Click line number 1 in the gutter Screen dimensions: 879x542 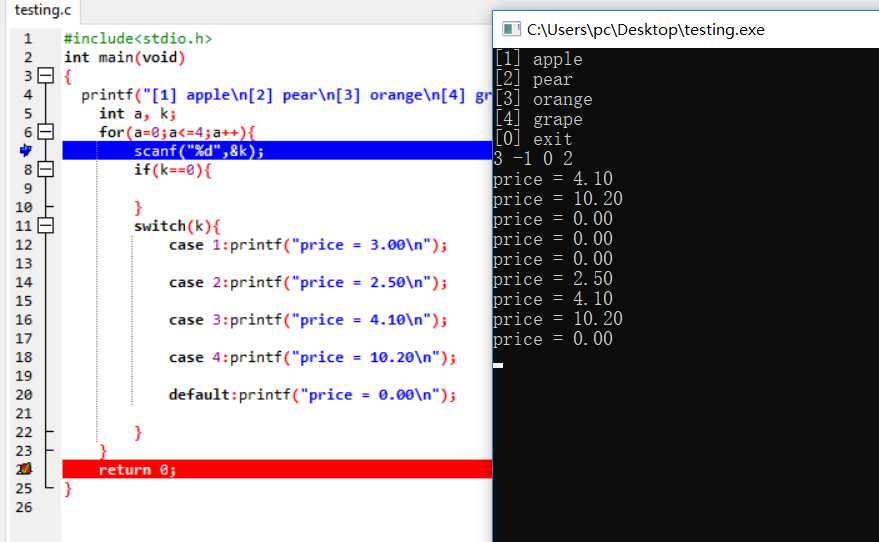point(27,39)
